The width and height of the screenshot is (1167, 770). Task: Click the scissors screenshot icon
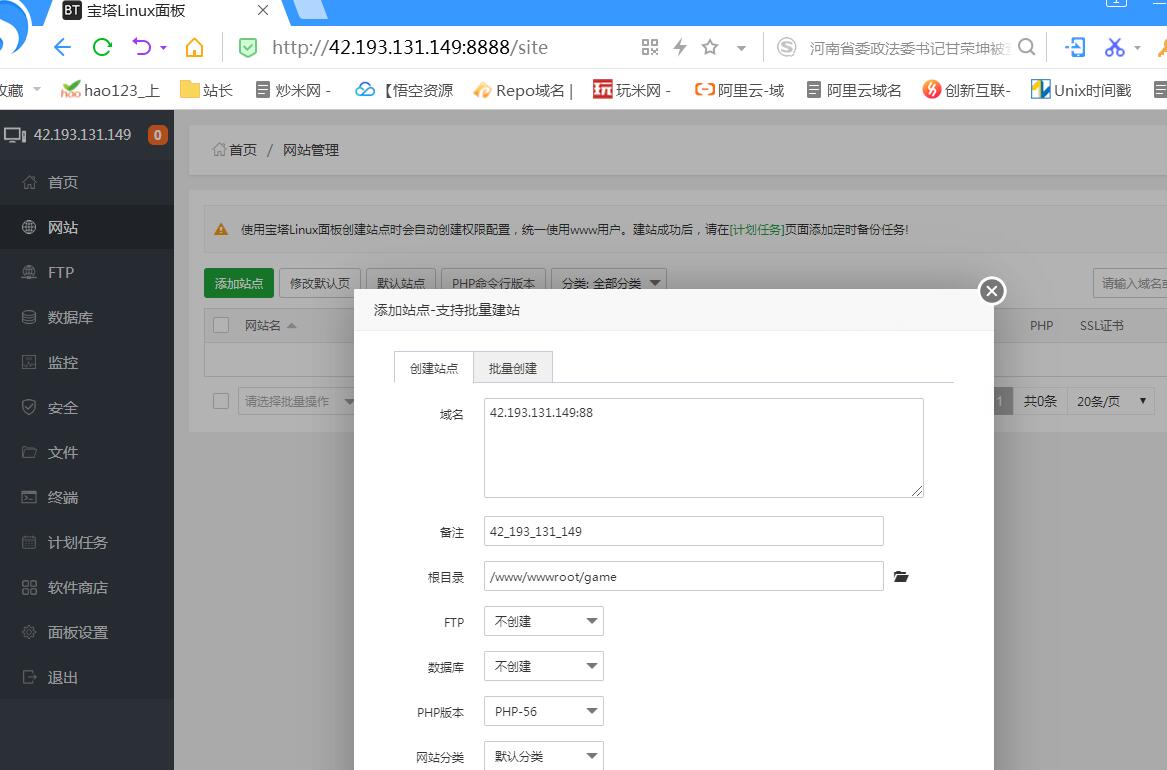coord(1114,47)
